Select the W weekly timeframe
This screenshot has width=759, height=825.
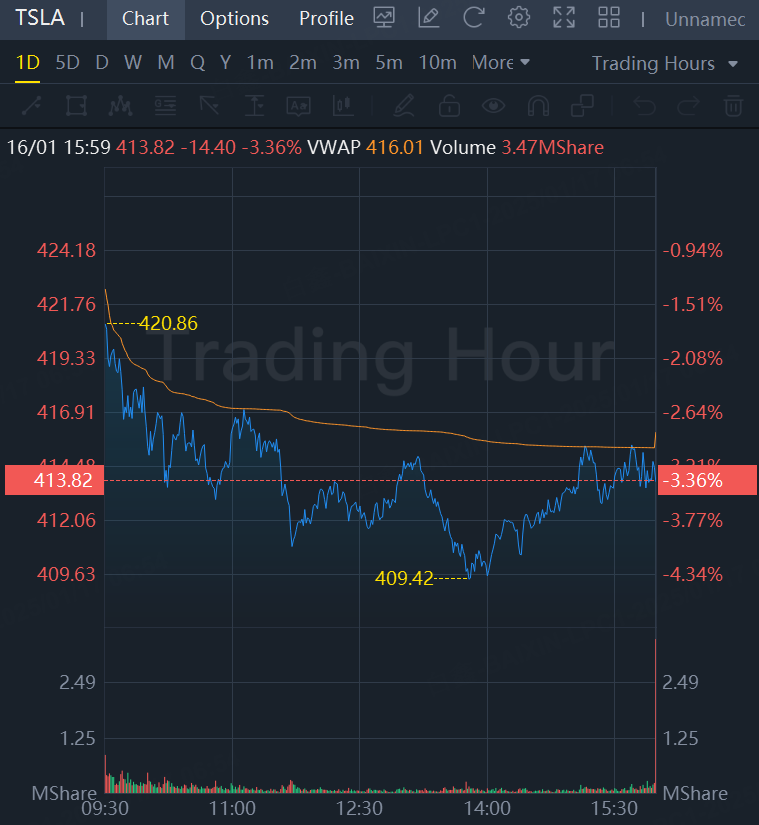(x=133, y=63)
